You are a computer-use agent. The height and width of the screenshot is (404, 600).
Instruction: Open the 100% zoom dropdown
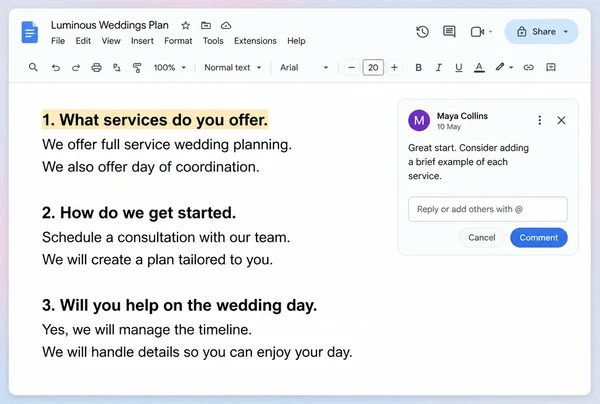point(170,68)
